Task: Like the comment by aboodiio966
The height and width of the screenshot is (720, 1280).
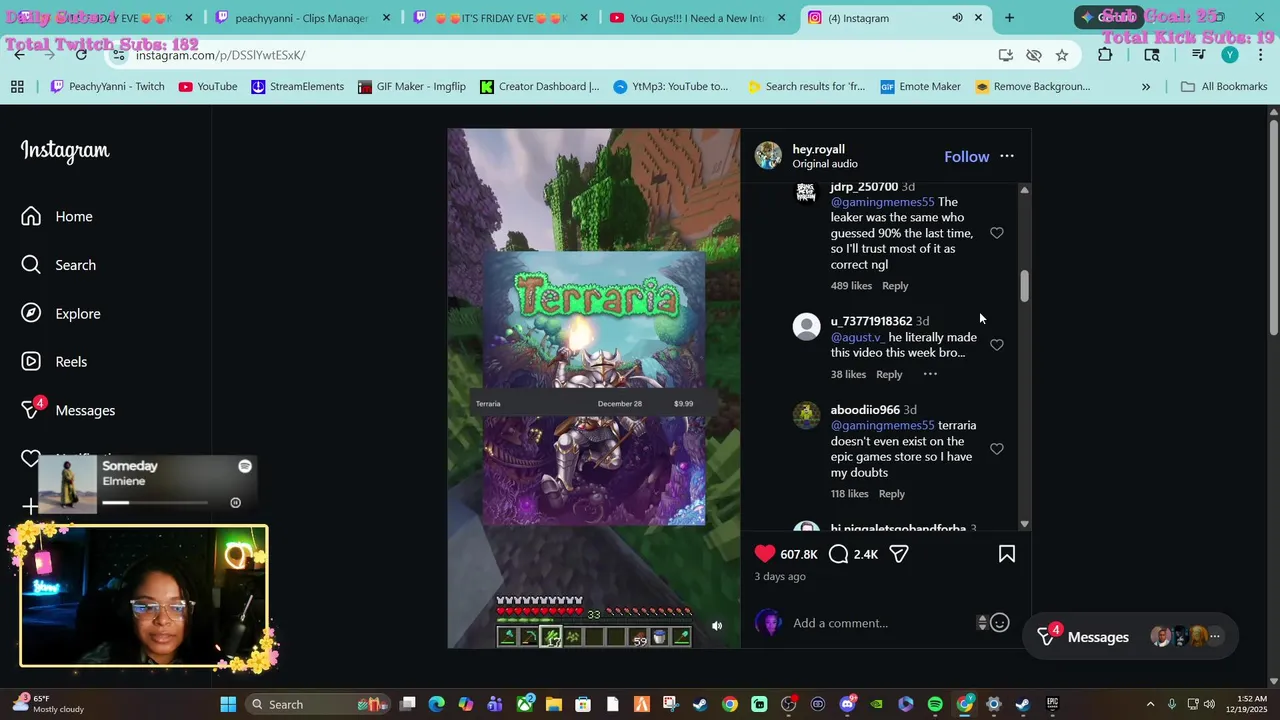Action: (997, 449)
